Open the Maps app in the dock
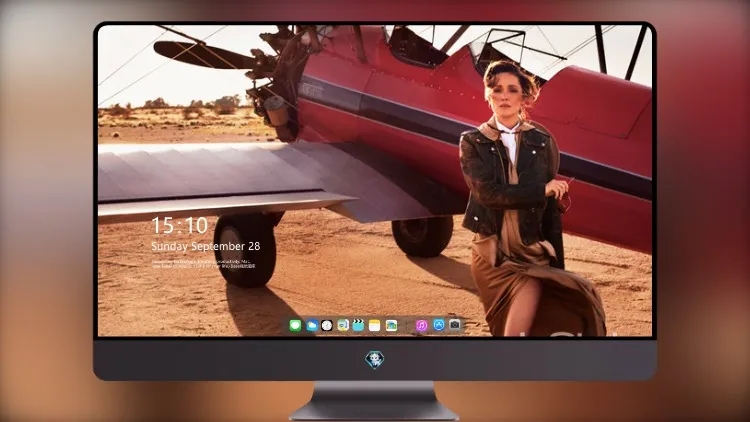 [x=343, y=325]
